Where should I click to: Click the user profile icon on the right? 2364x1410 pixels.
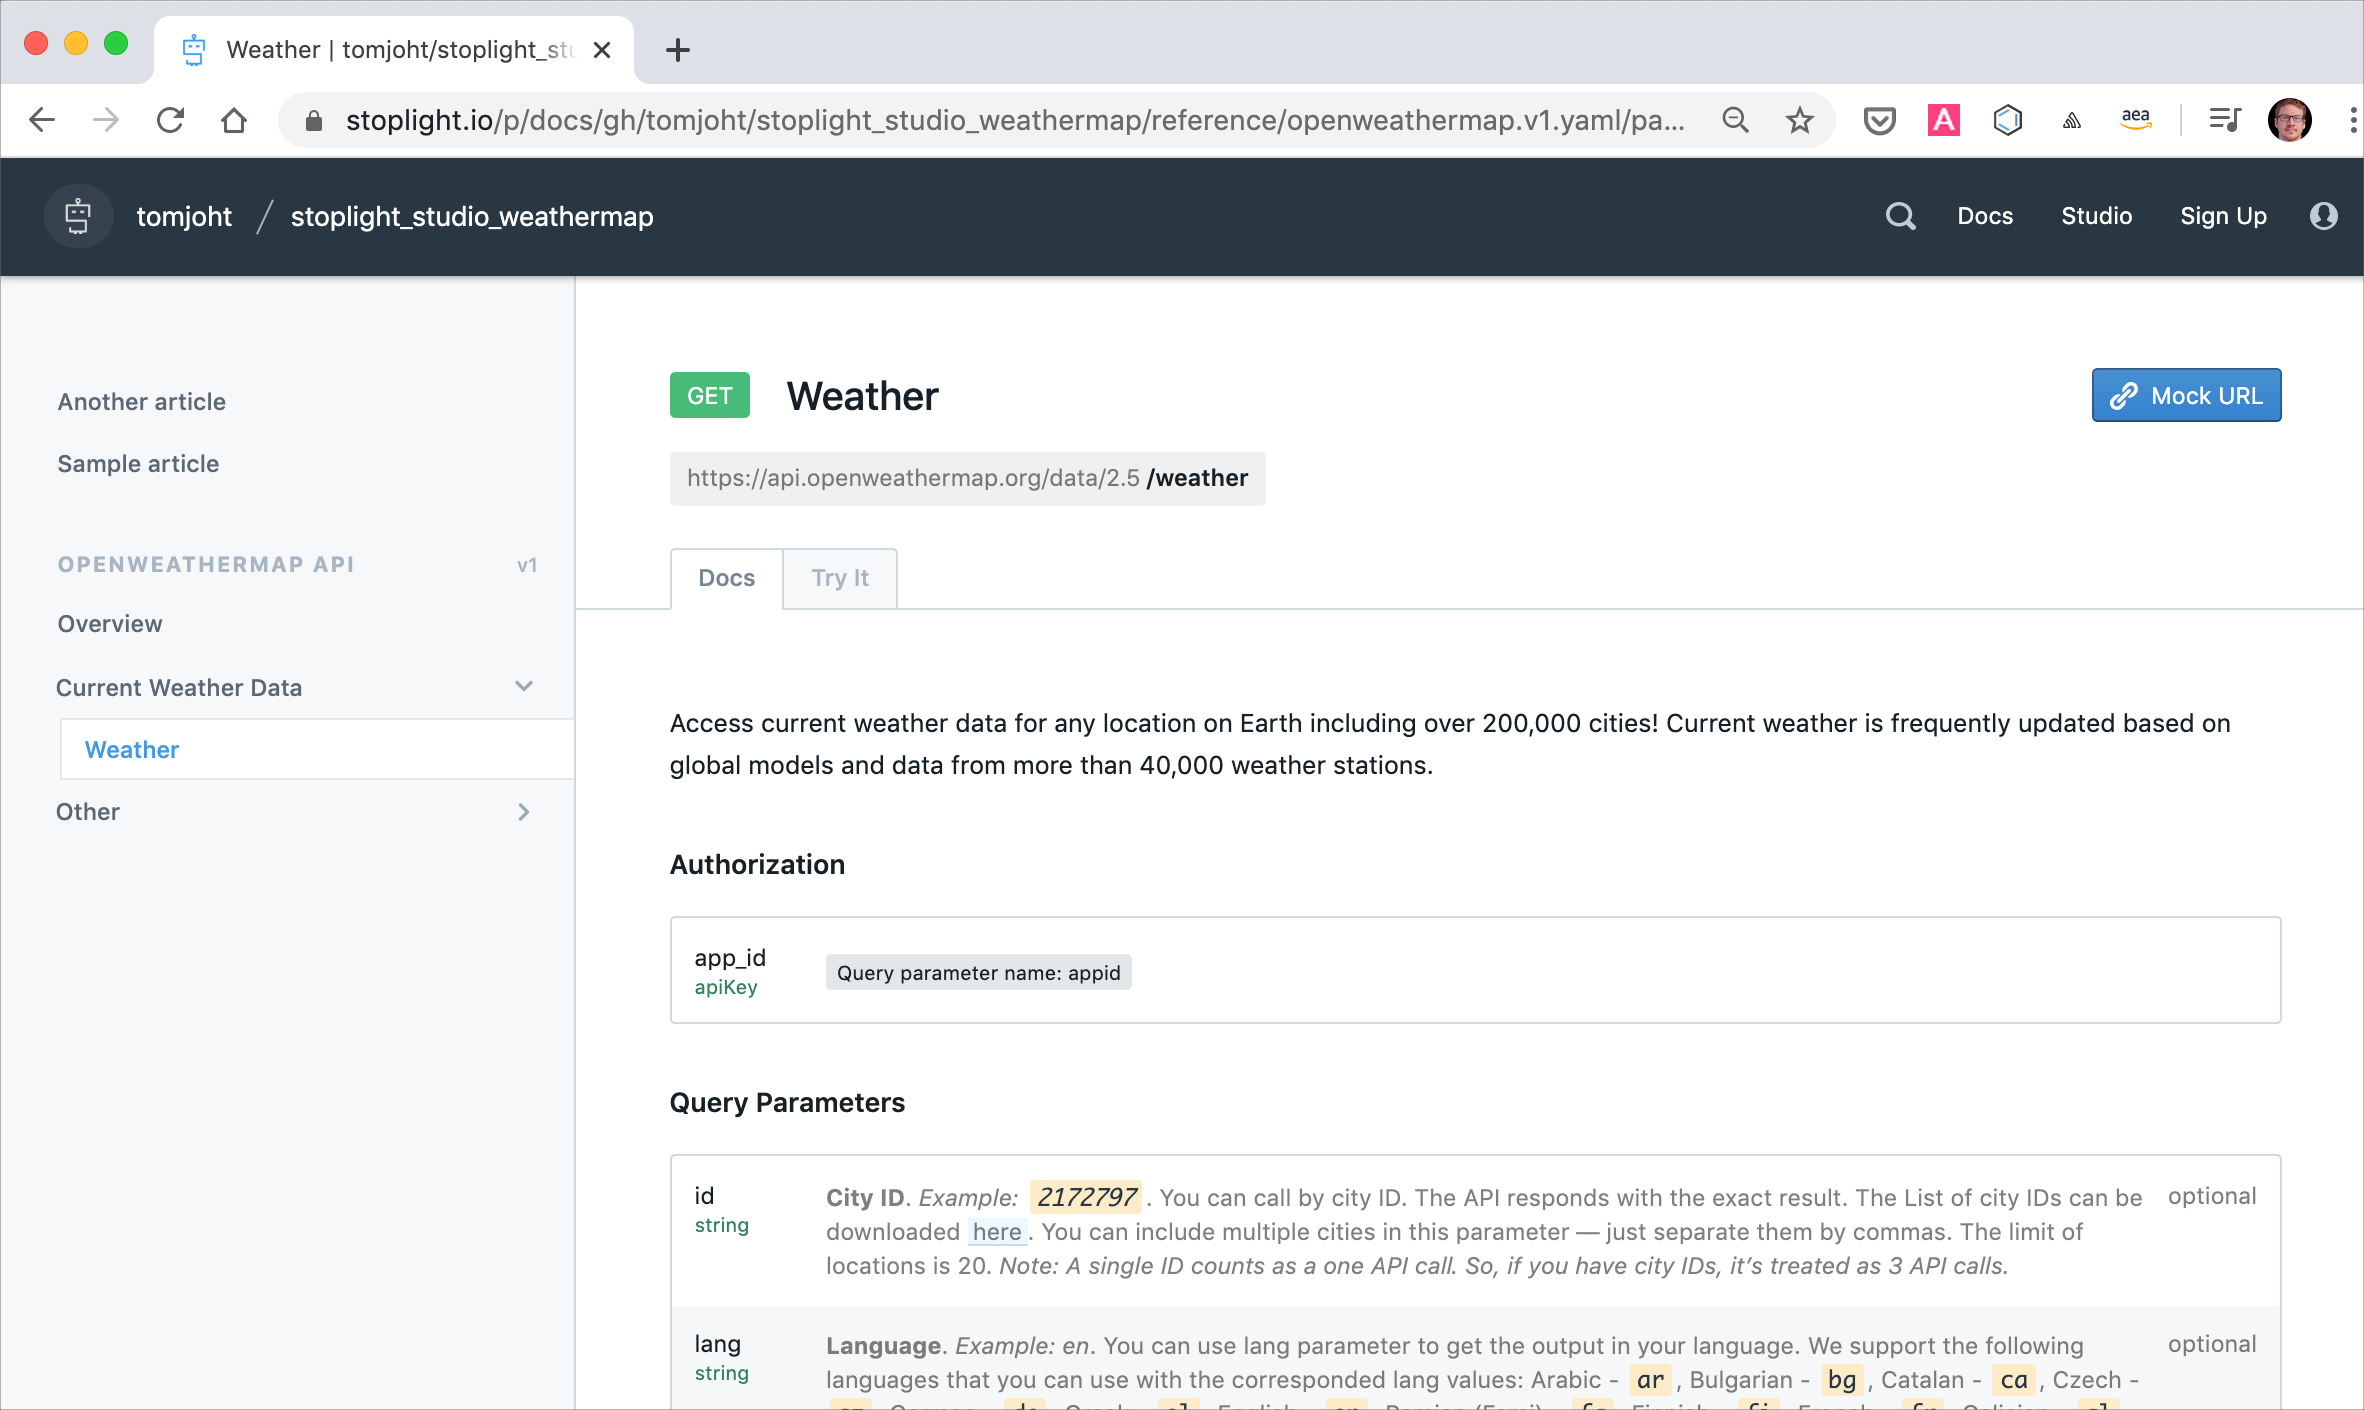2322,217
